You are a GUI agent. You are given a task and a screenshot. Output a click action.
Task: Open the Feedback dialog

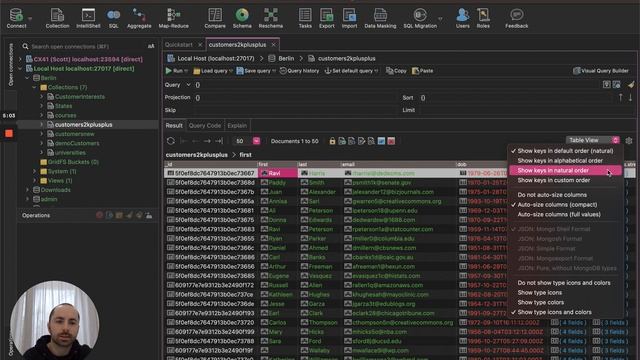517,18
